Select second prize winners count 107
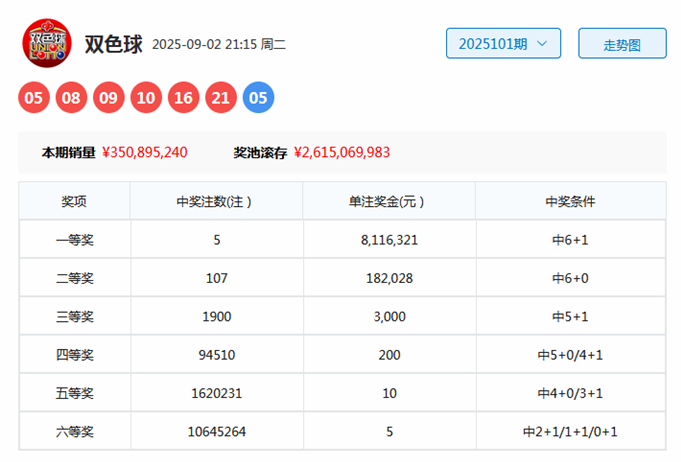681x462 pixels. point(216,278)
